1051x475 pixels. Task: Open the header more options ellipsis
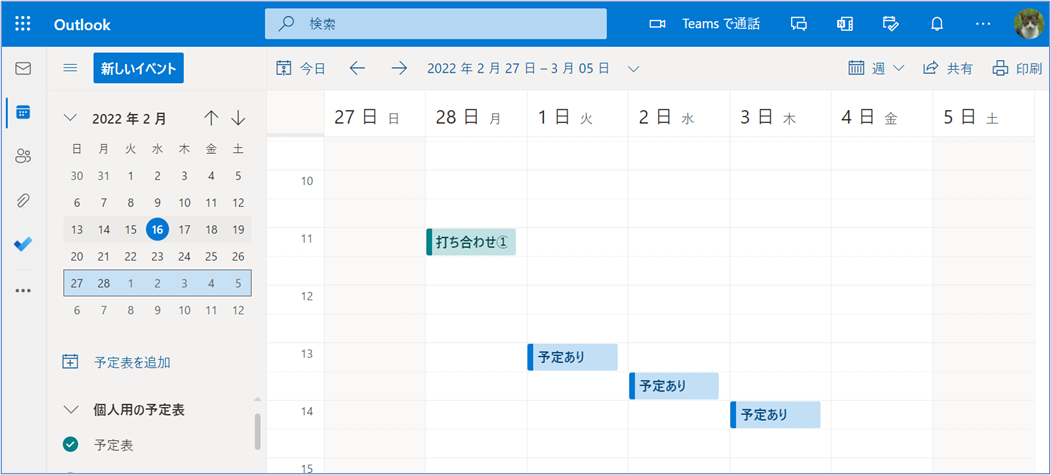point(983,24)
